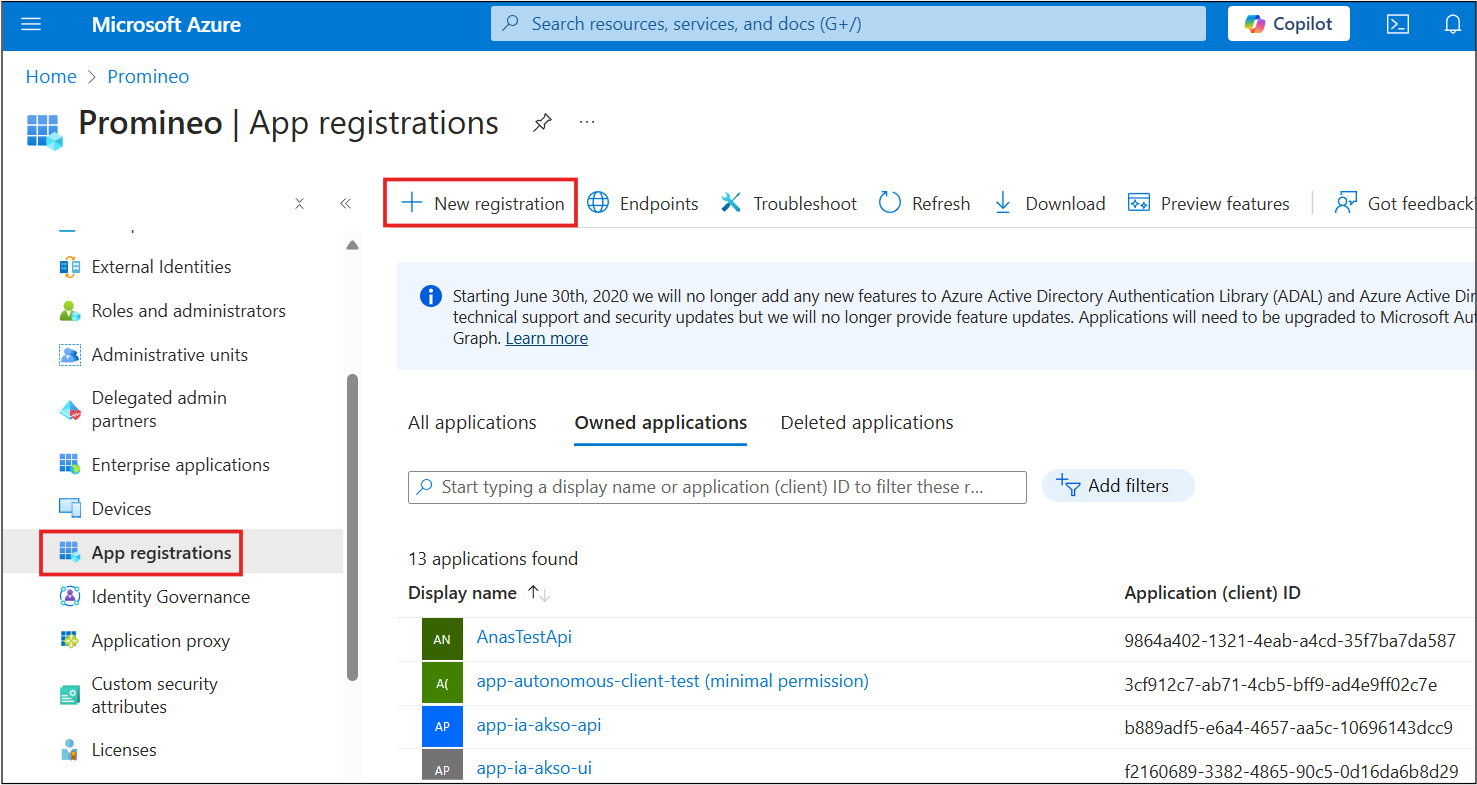Click the Administrative units icon
1477x785 pixels.
point(69,355)
